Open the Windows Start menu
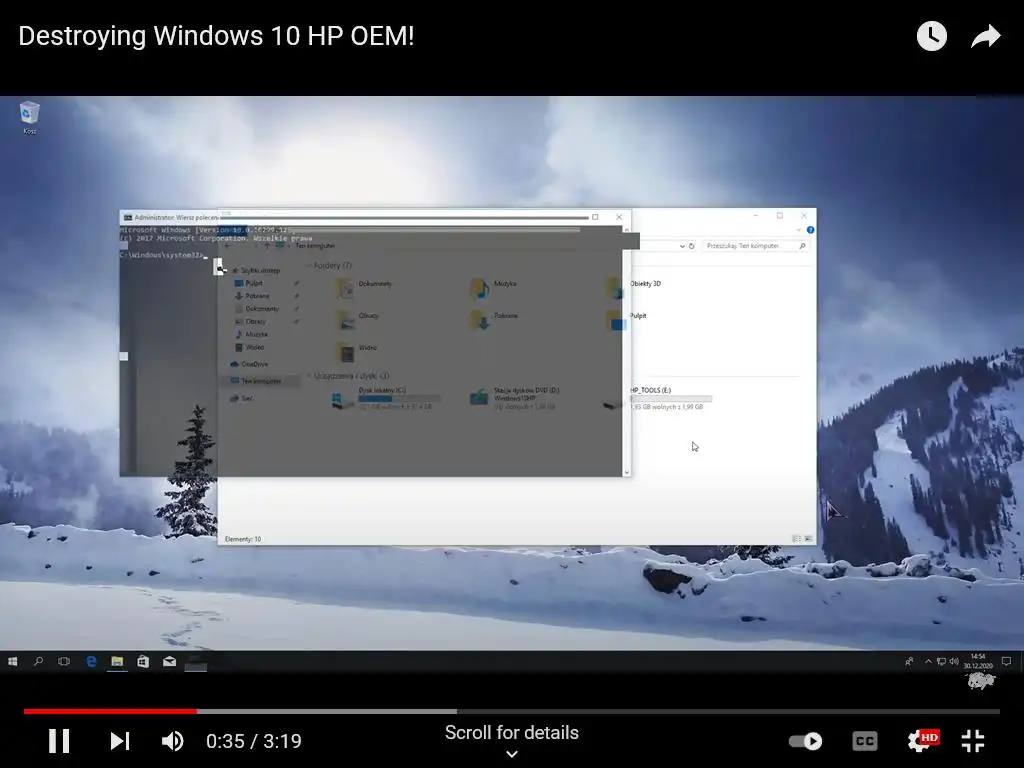This screenshot has width=1024, height=768. [12, 662]
